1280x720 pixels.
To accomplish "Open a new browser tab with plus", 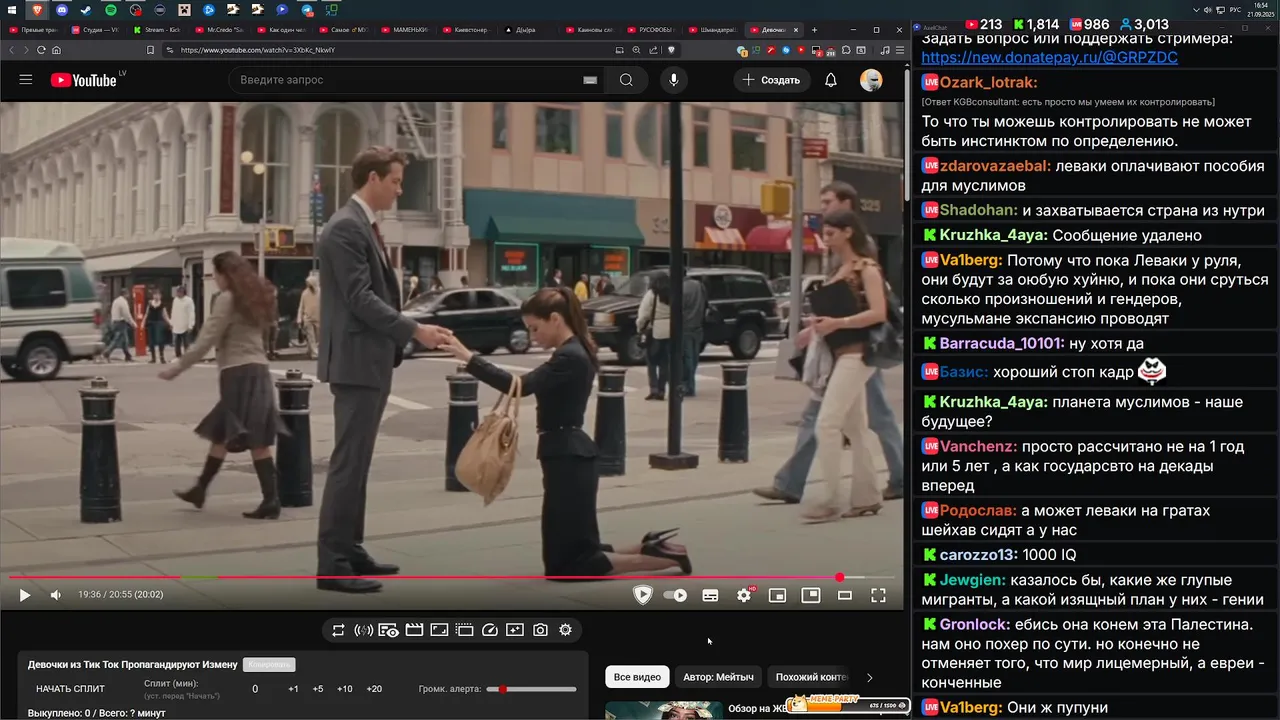I will point(814,31).
